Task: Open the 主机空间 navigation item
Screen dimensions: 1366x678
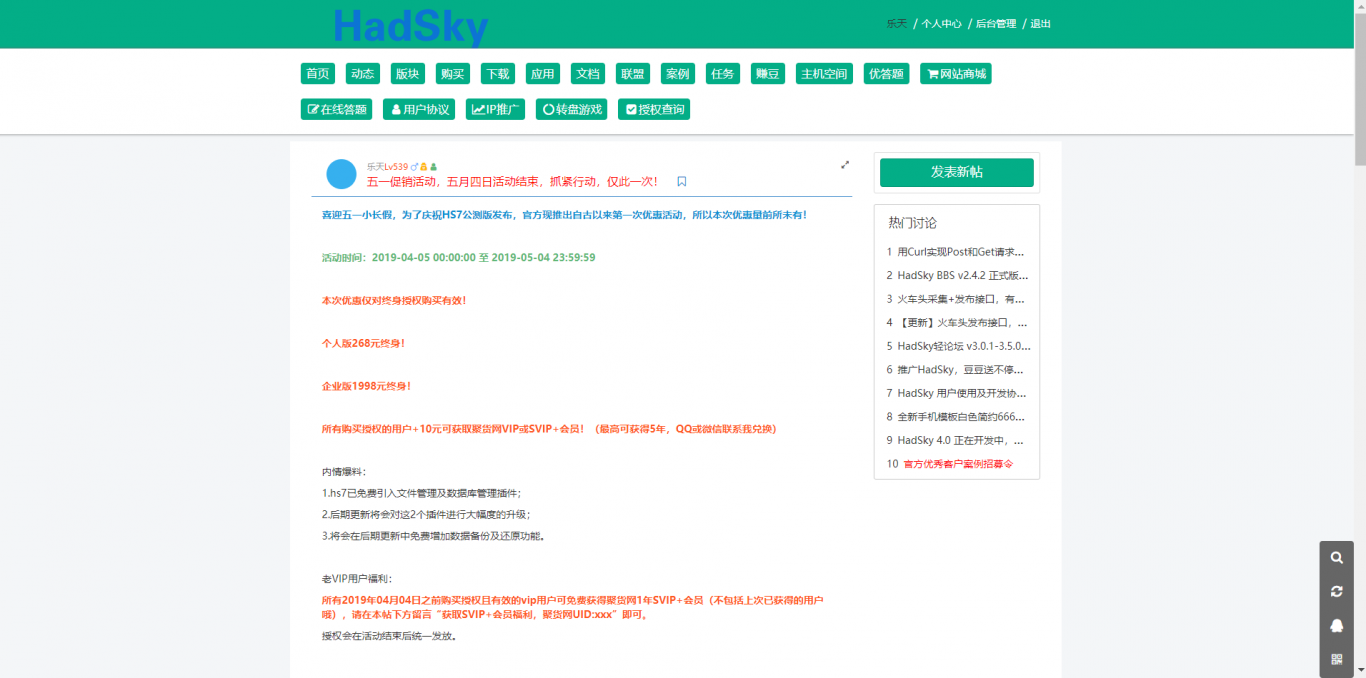Action: [825, 74]
